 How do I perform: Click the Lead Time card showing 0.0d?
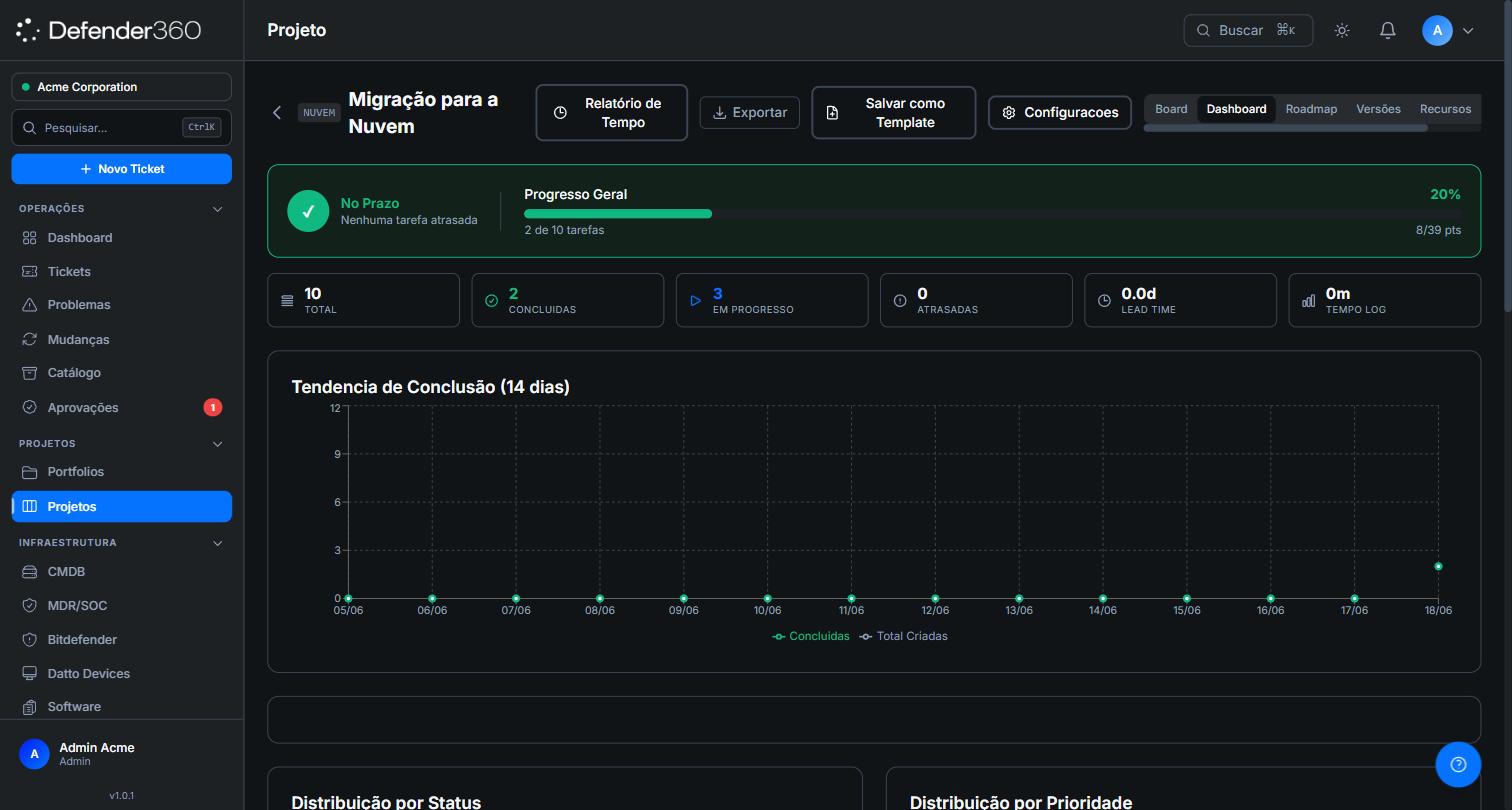coord(1180,300)
